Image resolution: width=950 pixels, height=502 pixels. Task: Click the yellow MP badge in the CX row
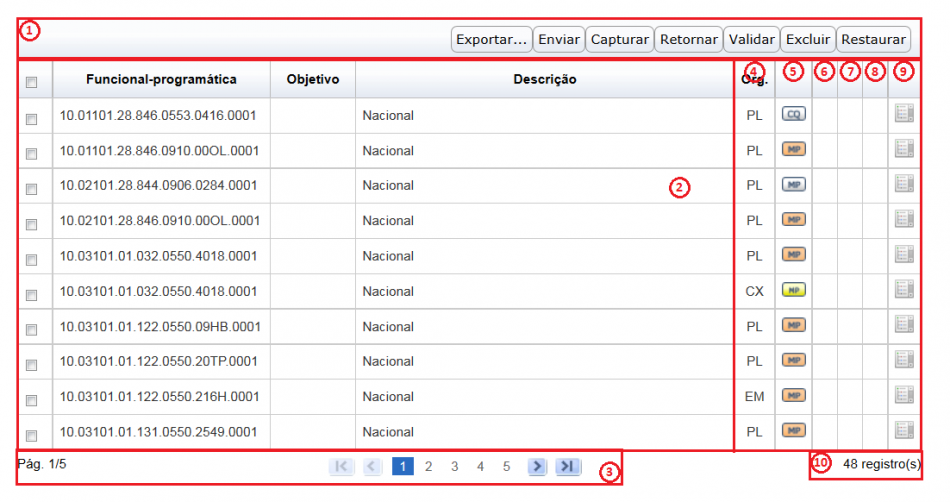(794, 290)
